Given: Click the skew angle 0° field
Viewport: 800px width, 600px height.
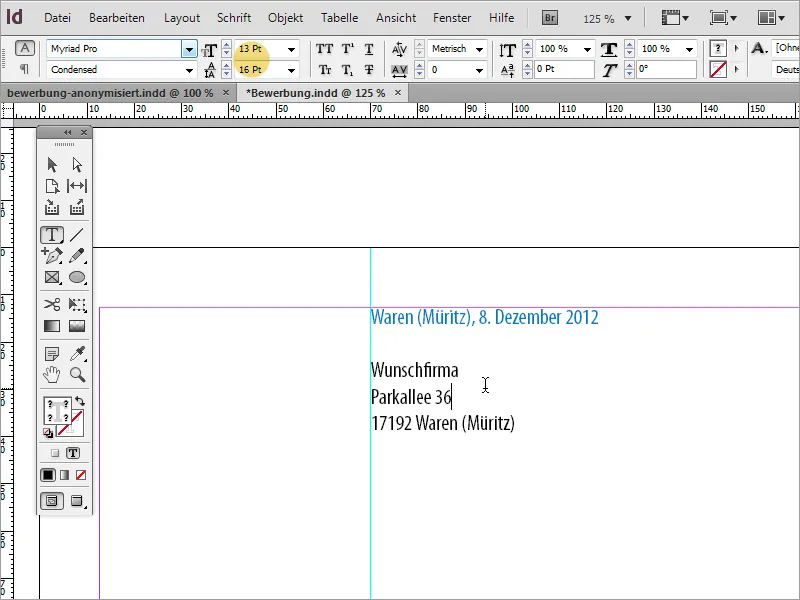Looking at the screenshot, I should [666, 69].
